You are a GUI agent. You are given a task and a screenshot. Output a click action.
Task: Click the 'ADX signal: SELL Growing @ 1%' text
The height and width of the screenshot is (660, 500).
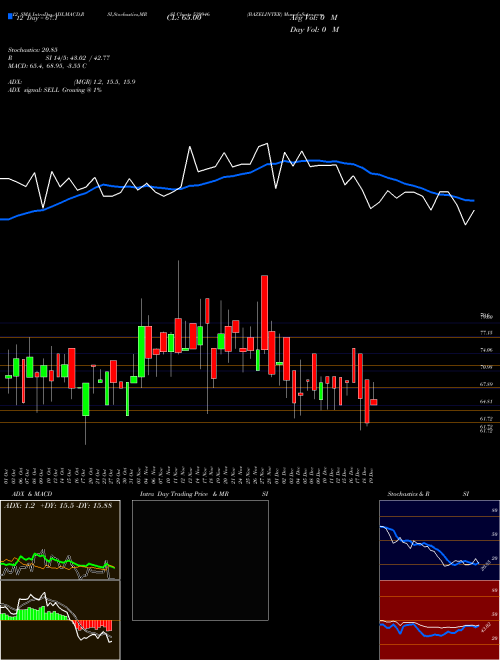(55, 90)
